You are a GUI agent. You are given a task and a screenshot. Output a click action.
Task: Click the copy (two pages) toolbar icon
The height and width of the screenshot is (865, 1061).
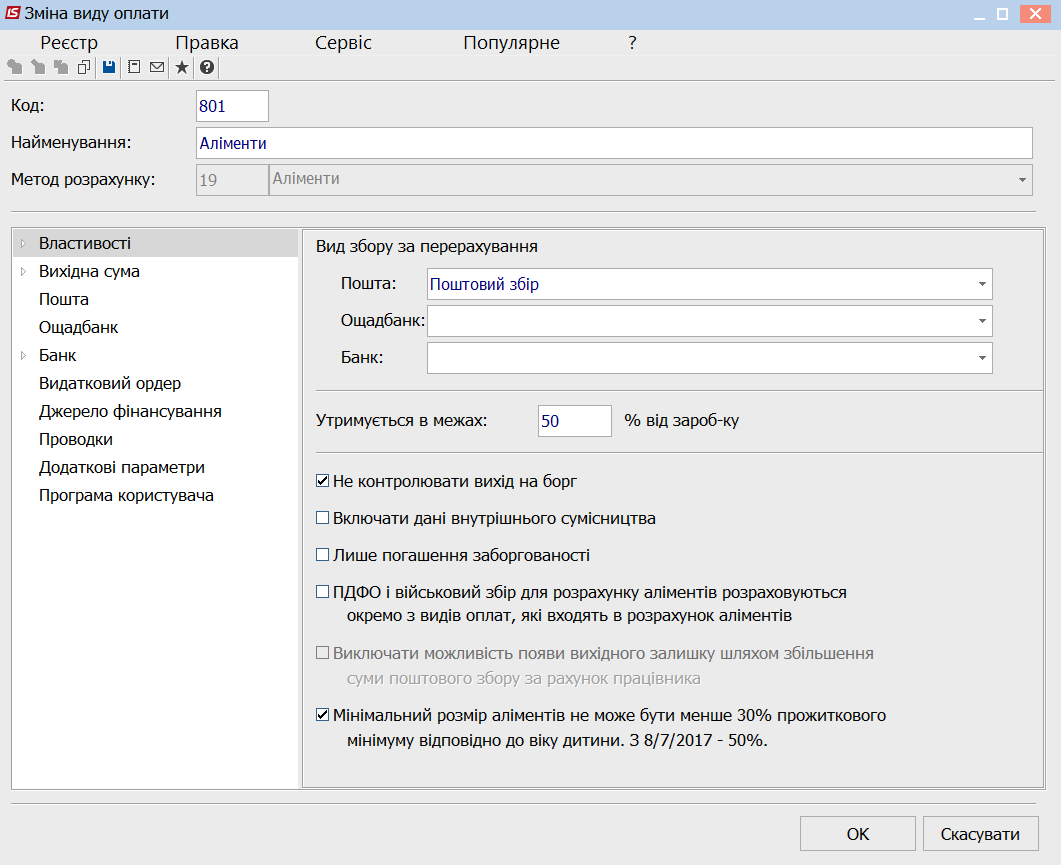84,67
